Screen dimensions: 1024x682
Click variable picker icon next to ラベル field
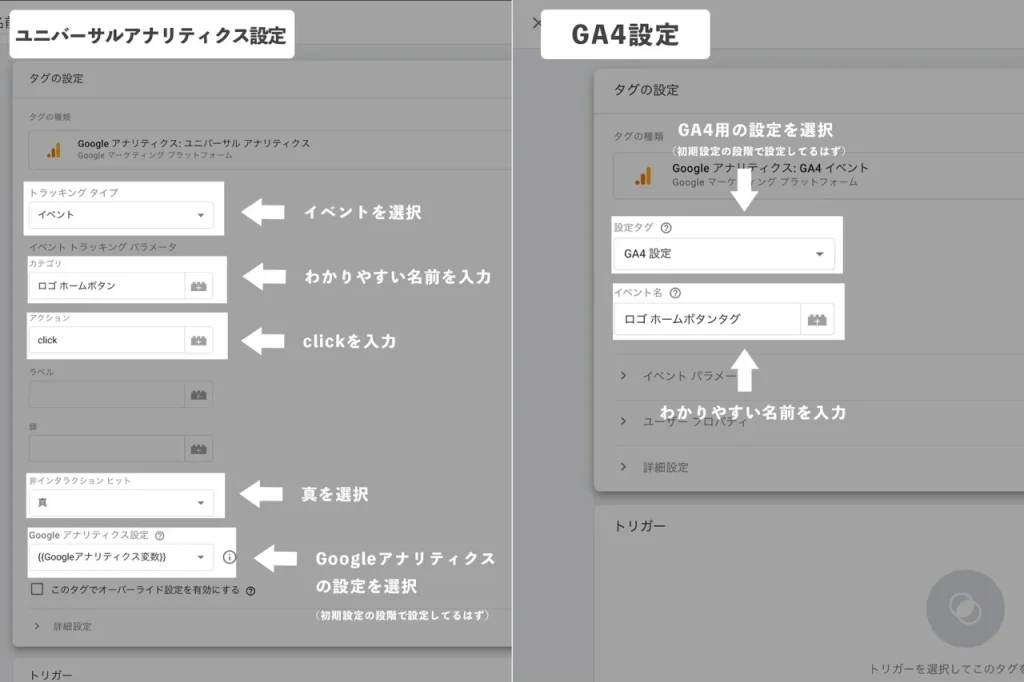(199, 395)
